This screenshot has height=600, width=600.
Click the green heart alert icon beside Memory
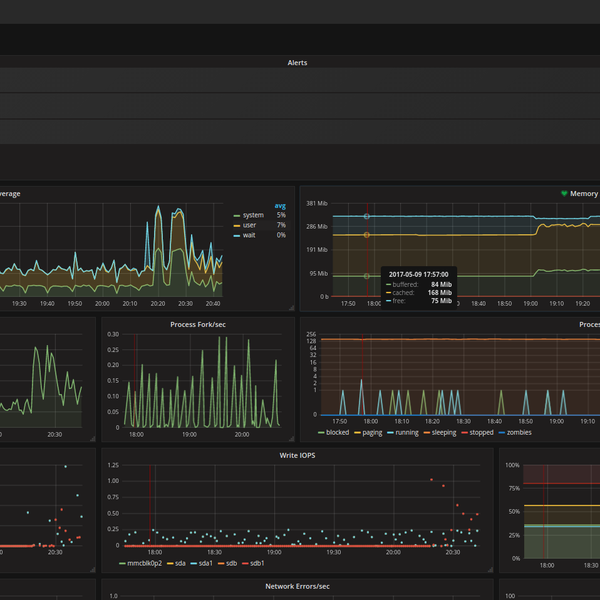pos(563,193)
